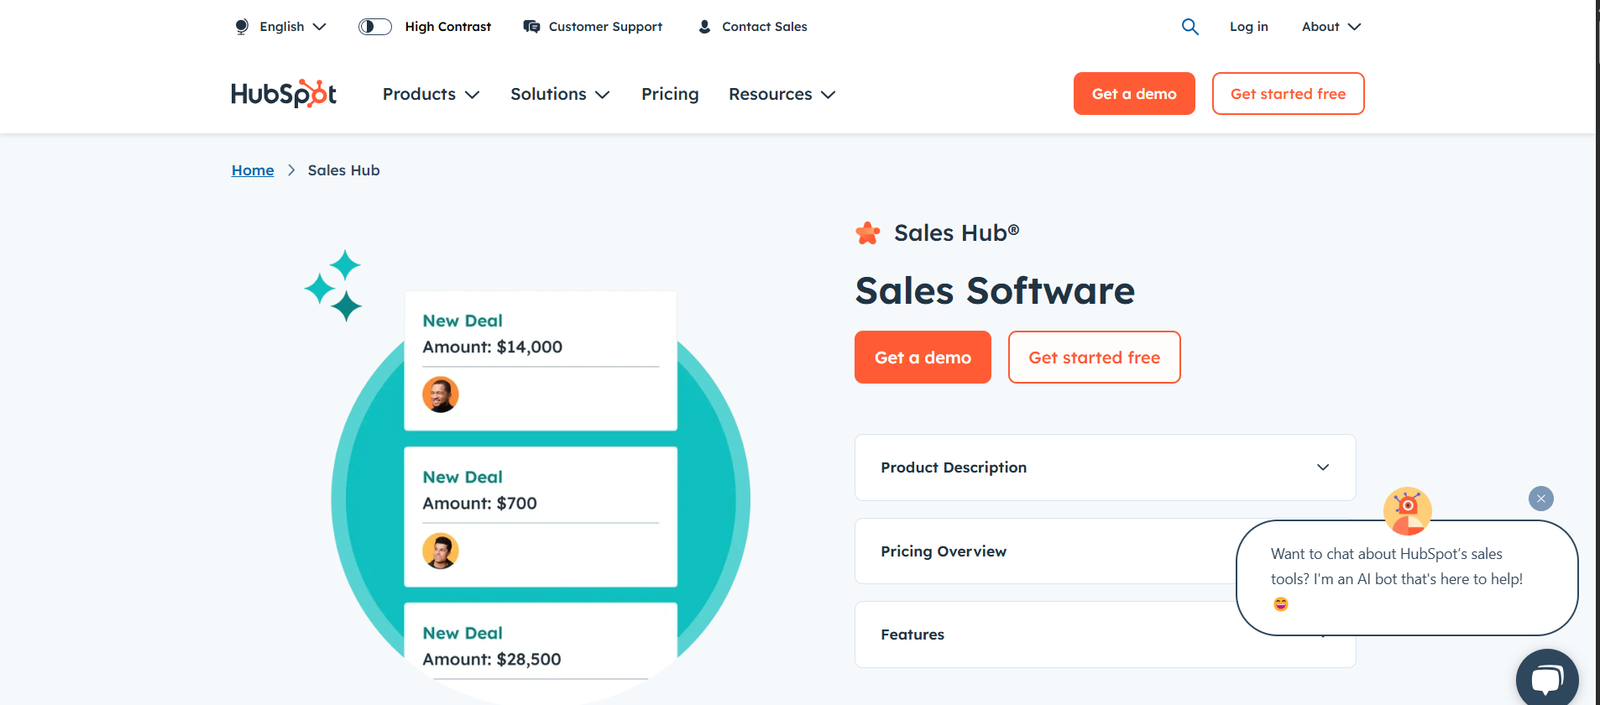The width and height of the screenshot is (1600, 705).
Task: Open the English language dropdown
Action: tap(292, 27)
